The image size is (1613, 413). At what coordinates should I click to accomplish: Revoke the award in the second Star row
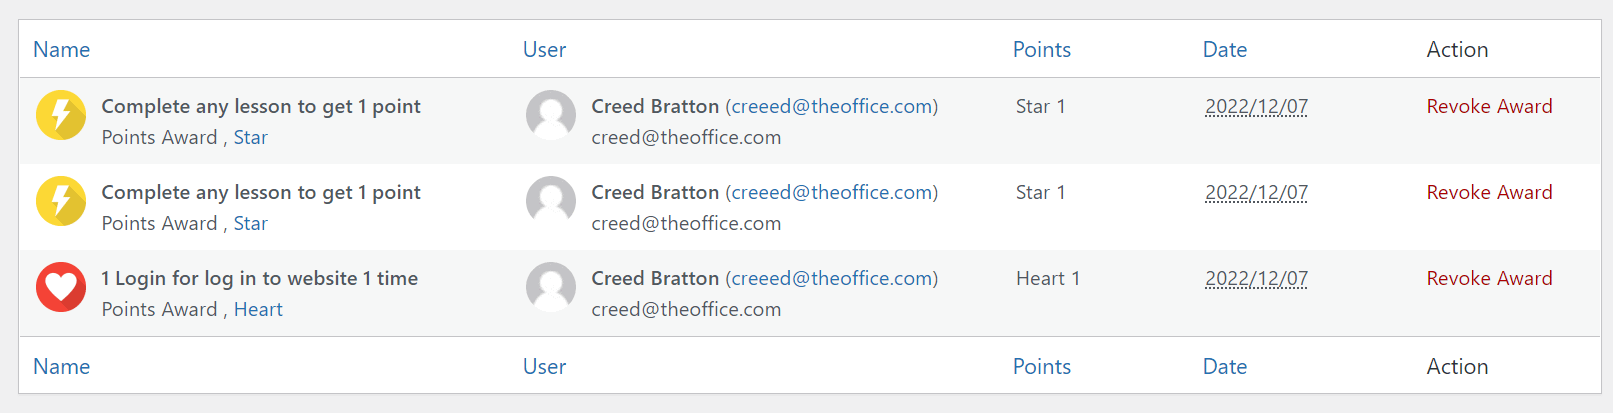click(1489, 193)
